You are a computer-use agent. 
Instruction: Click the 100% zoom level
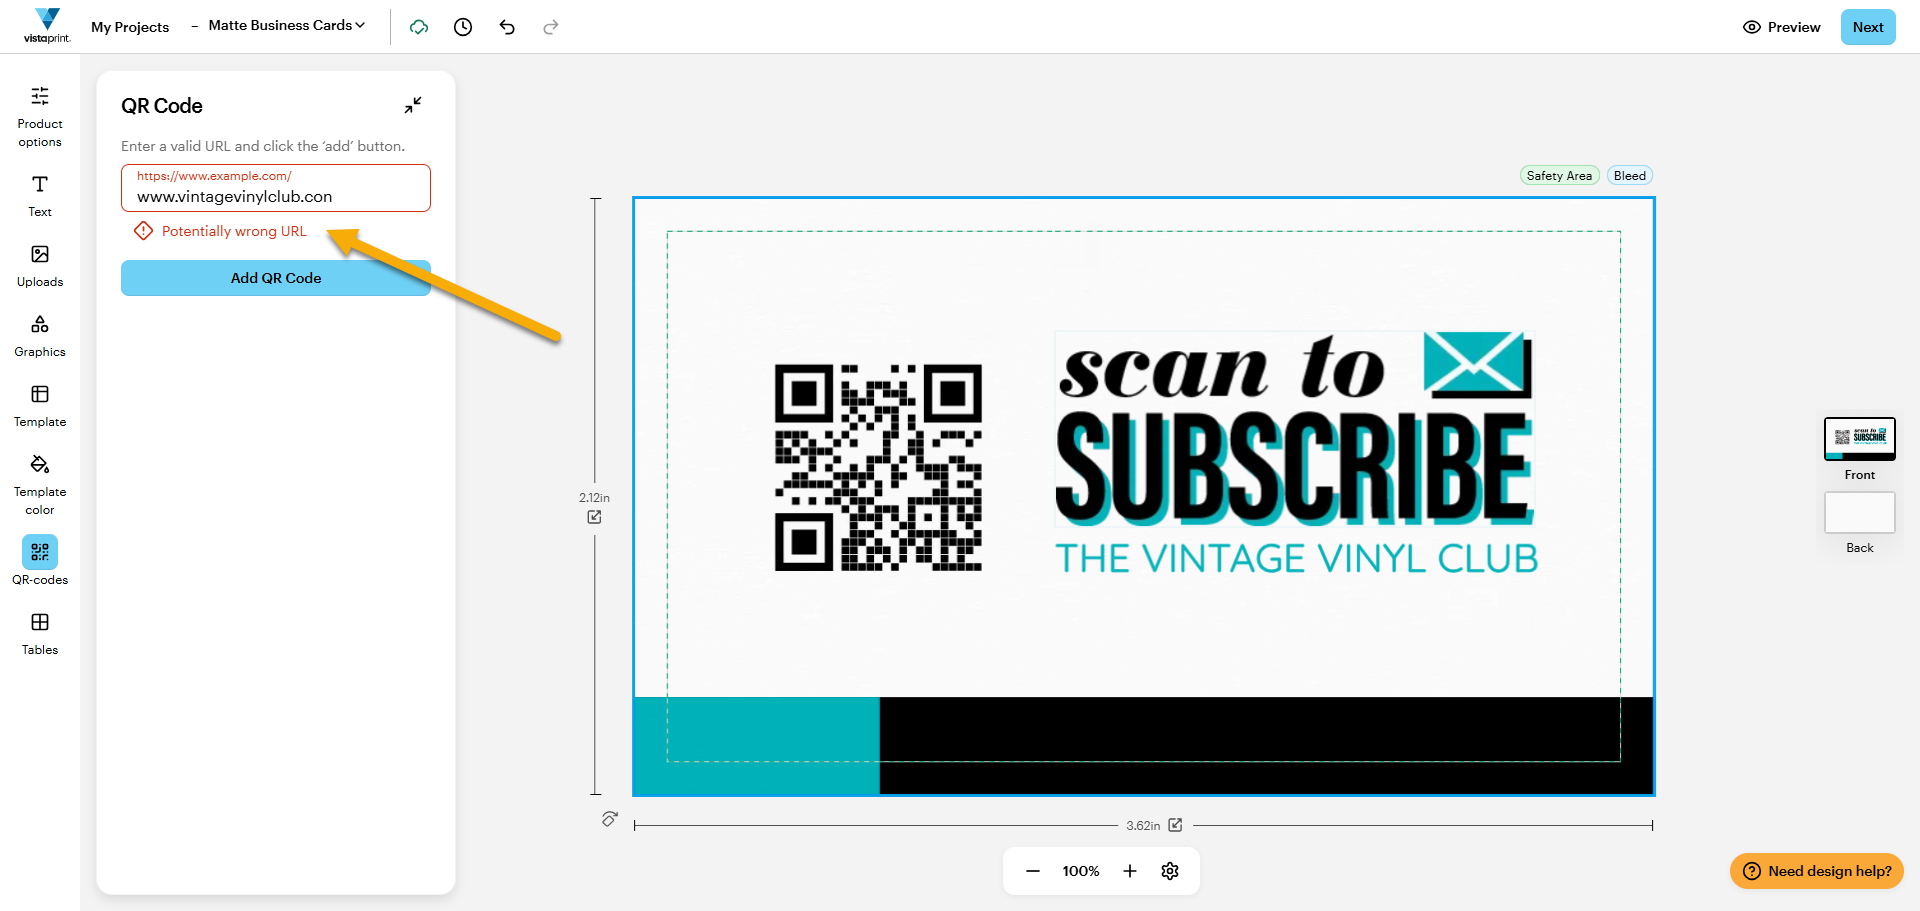1081,871
